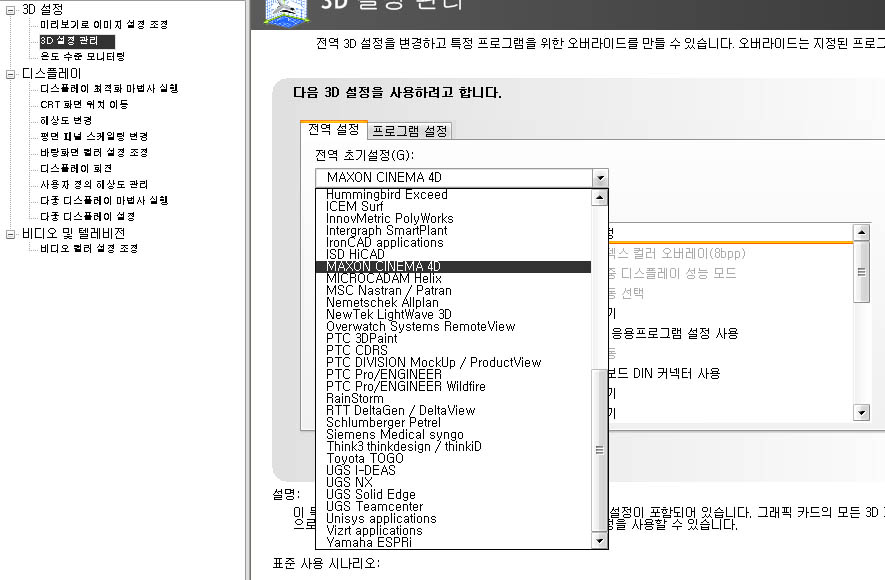Click the dropdown list scroll up arrow
Viewport: 885px width, 580px height.
(599, 197)
